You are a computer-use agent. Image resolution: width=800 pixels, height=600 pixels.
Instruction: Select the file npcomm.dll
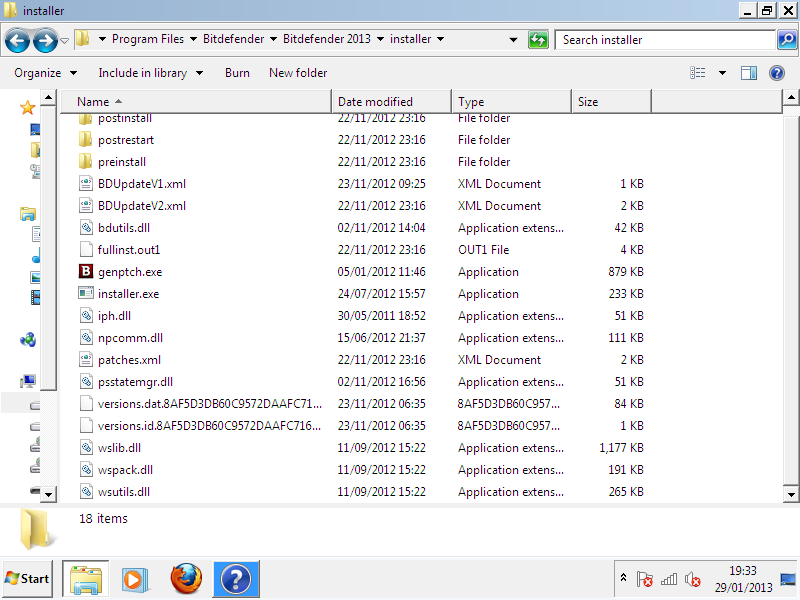point(130,338)
